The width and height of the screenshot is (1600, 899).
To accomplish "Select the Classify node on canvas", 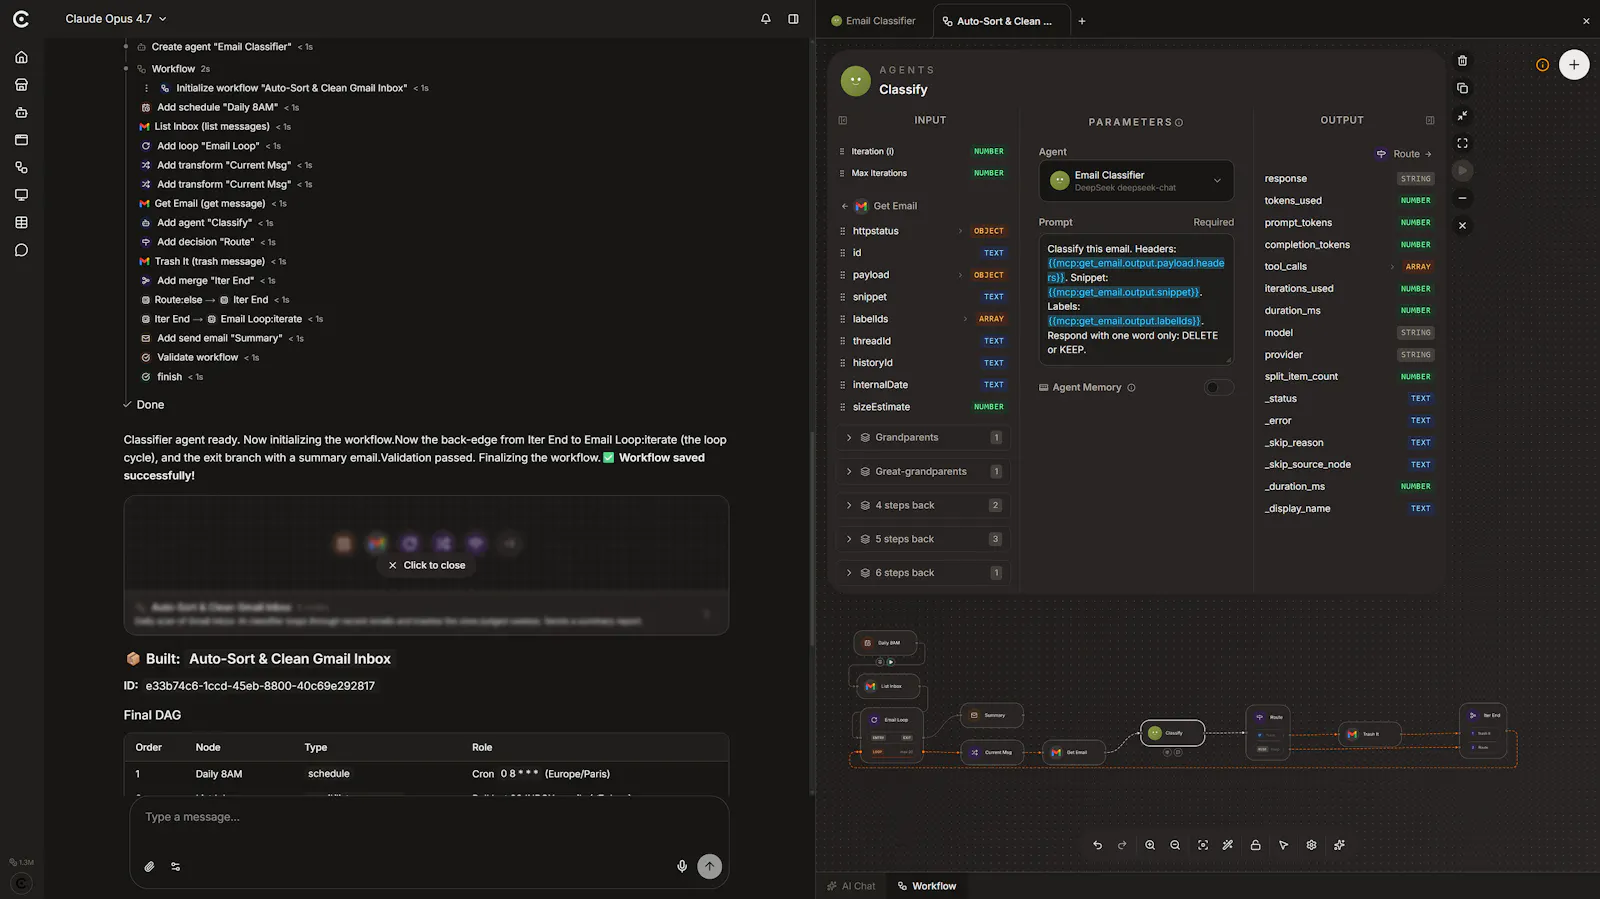I will pyautogui.click(x=1172, y=733).
